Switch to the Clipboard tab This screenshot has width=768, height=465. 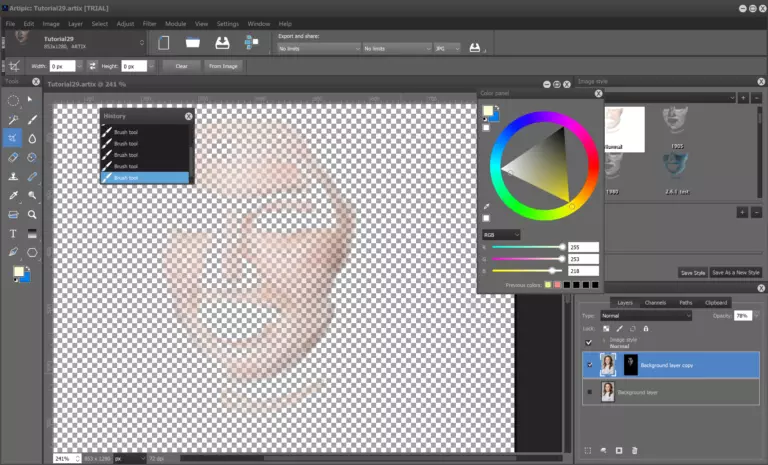tap(716, 303)
